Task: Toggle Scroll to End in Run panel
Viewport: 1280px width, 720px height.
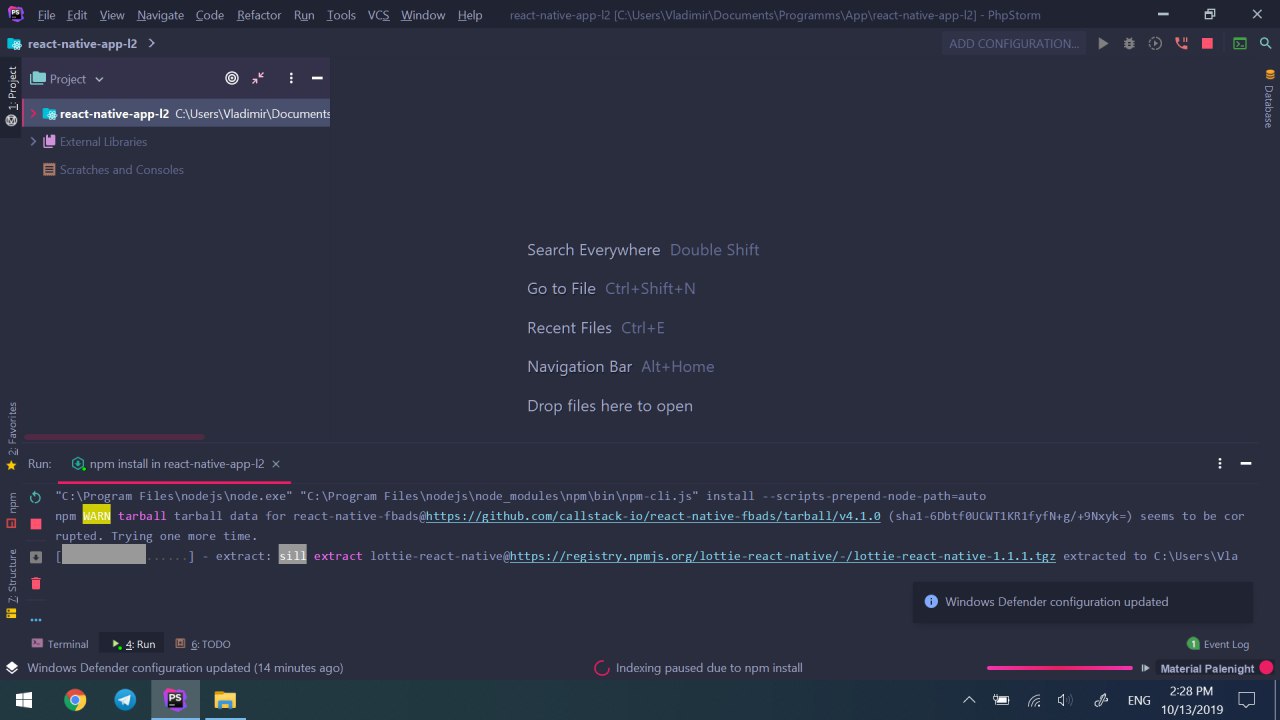Action: [x=36, y=557]
